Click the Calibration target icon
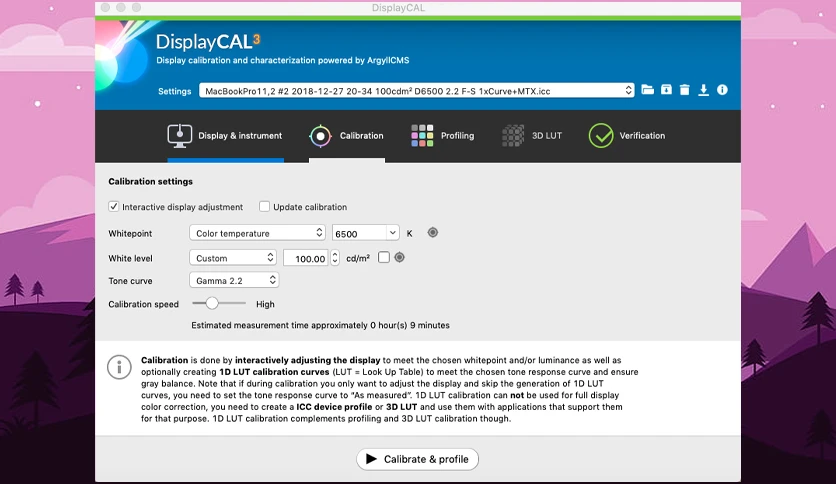This screenshot has height=484, width=836. [320, 136]
